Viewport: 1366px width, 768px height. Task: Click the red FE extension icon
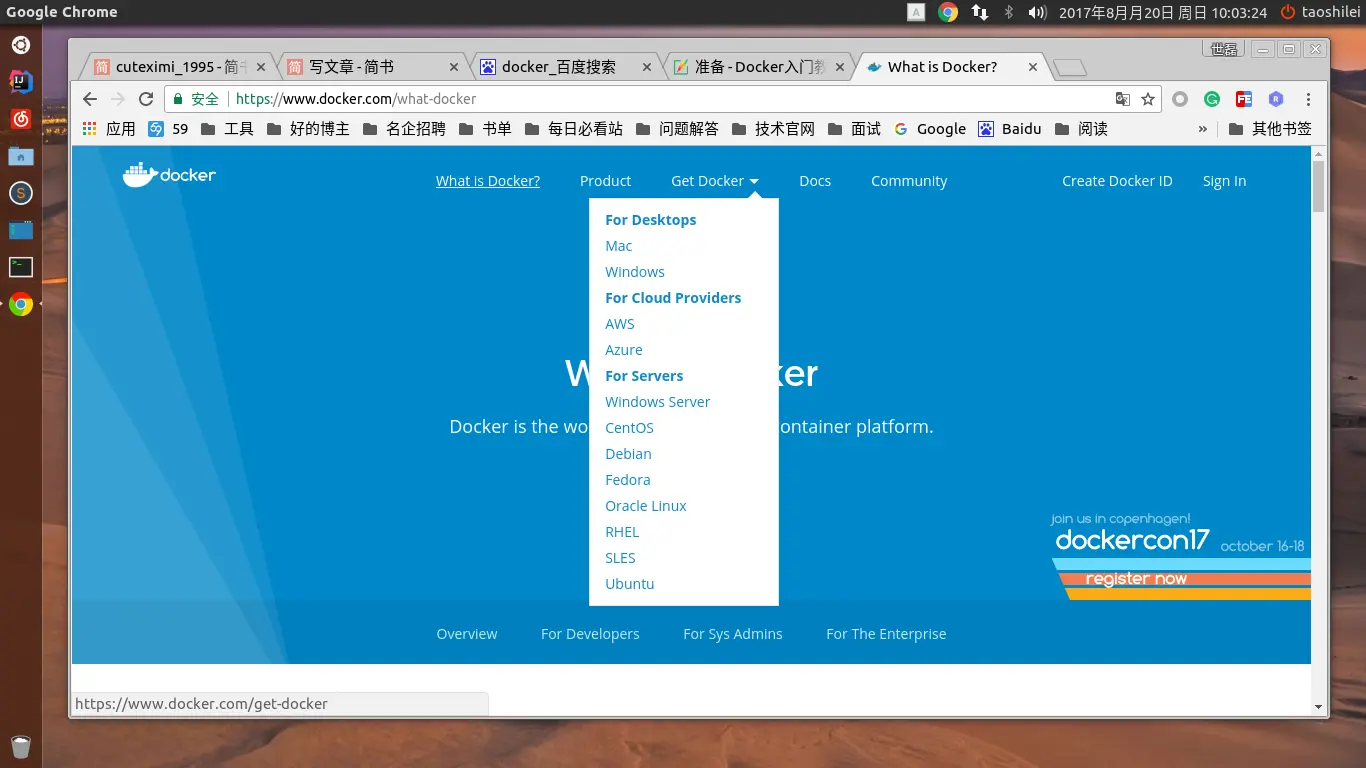(x=1243, y=99)
